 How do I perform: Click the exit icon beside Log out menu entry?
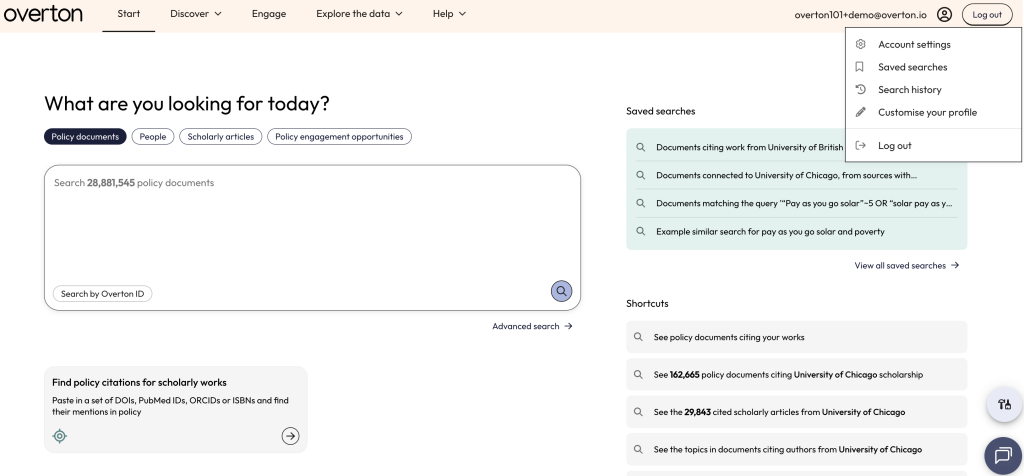(861, 146)
